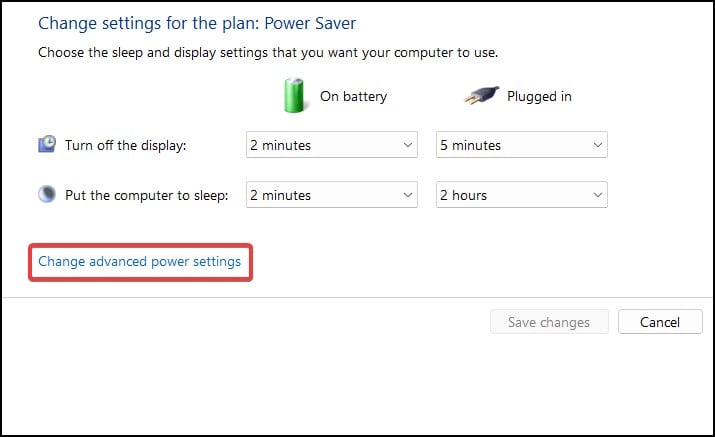The image size is (715, 437).
Task: Cancel the plan settings changes
Action: tap(660, 322)
